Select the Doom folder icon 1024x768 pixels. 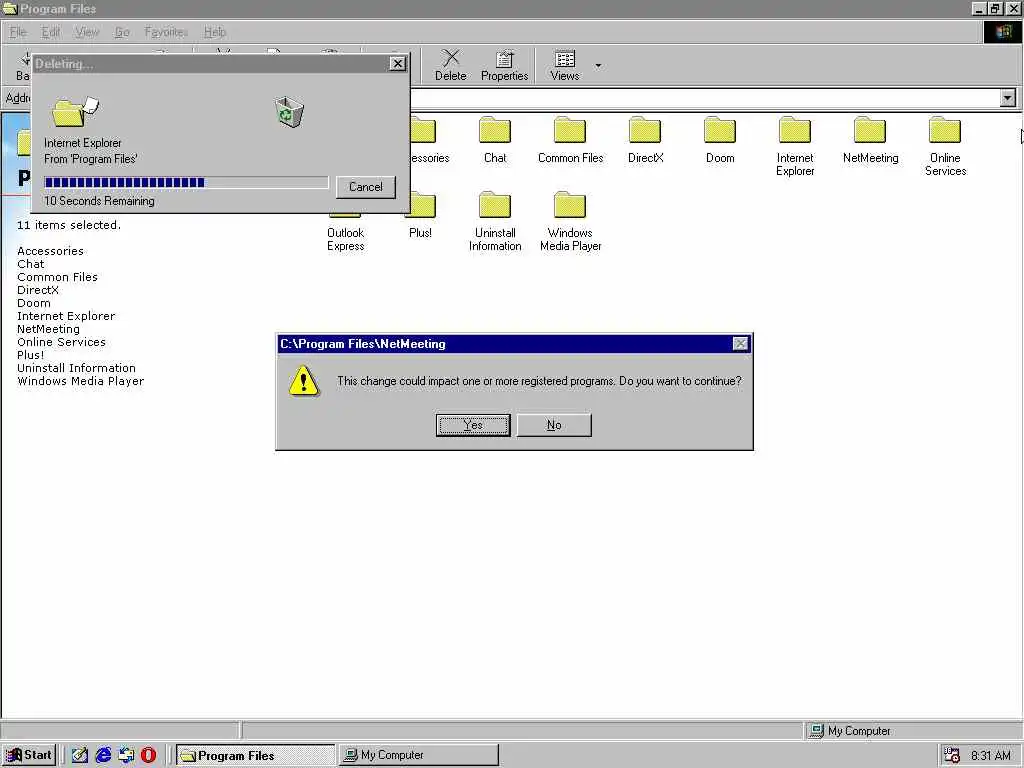(720, 130)
